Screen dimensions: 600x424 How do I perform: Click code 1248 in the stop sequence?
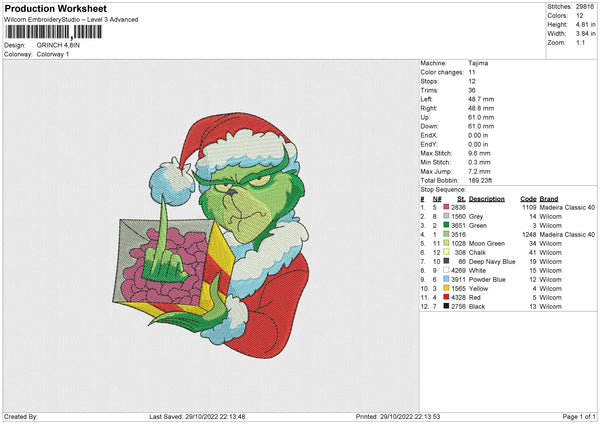pos(529,234)
